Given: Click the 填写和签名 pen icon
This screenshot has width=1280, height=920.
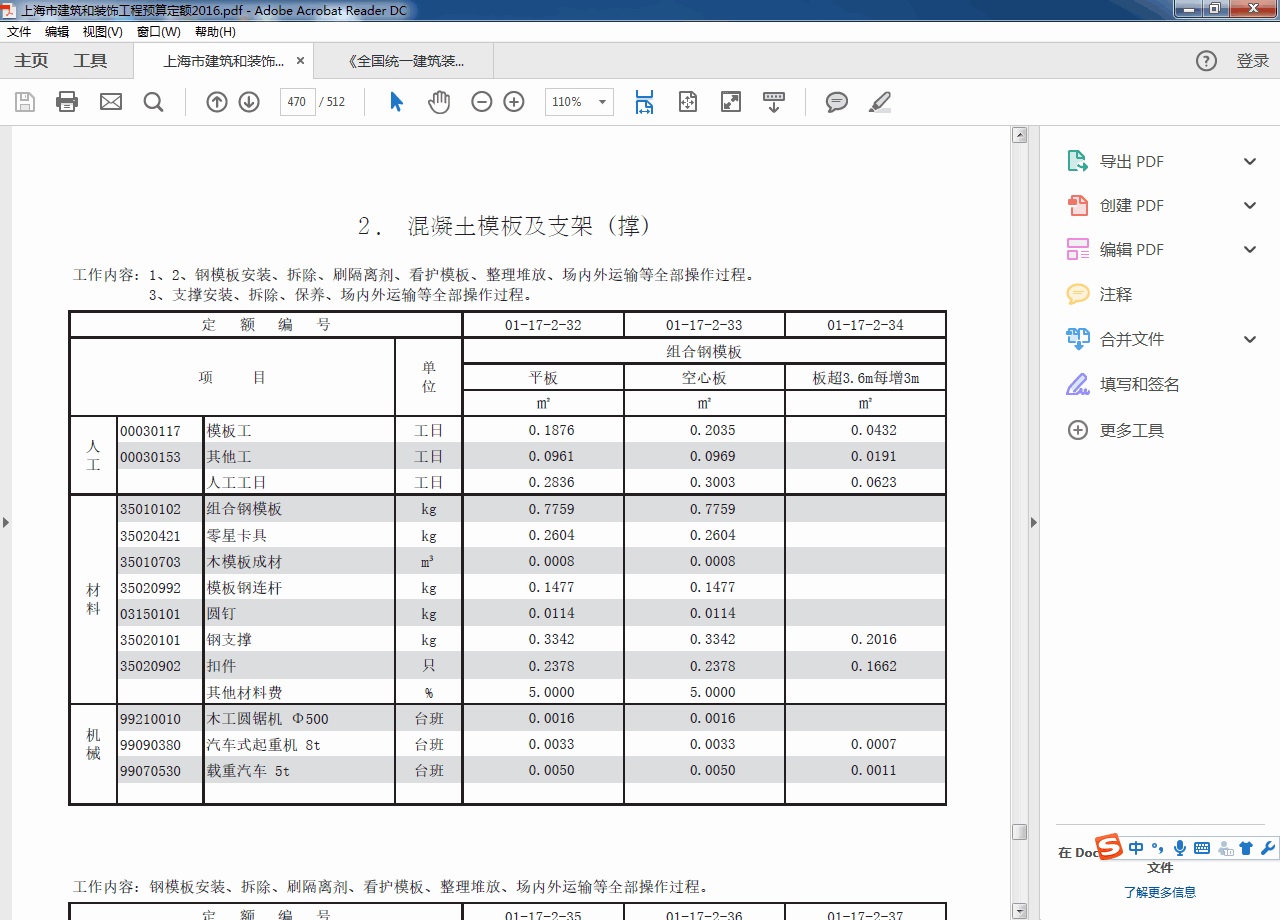Looking at the screenshot, I should [1077, 384].
